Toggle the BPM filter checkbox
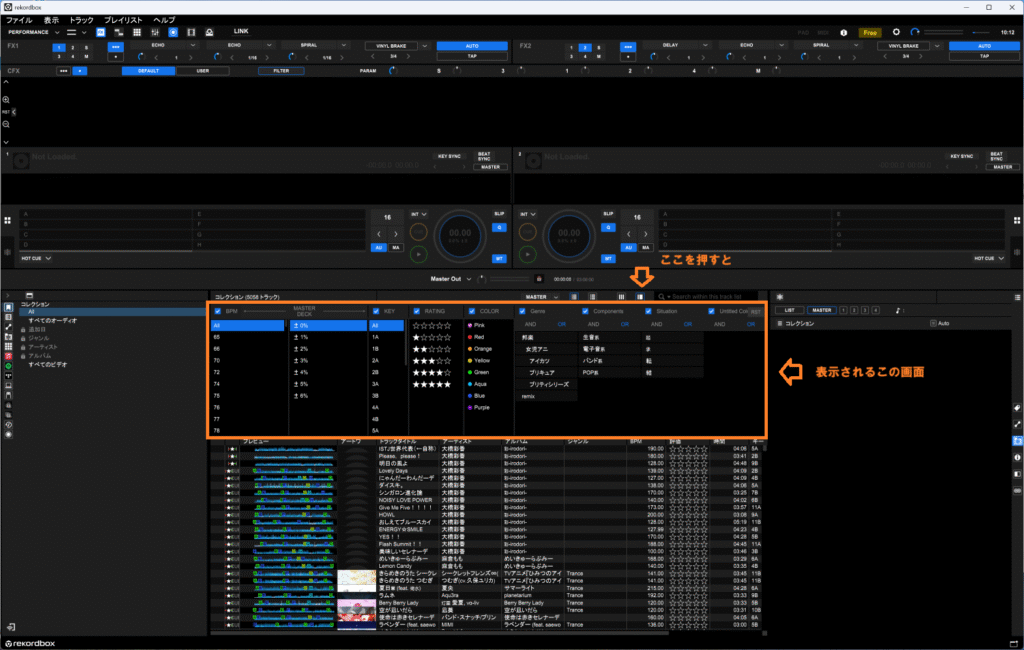This screenshot has height=650, width=1024. (x=219, y=311)
